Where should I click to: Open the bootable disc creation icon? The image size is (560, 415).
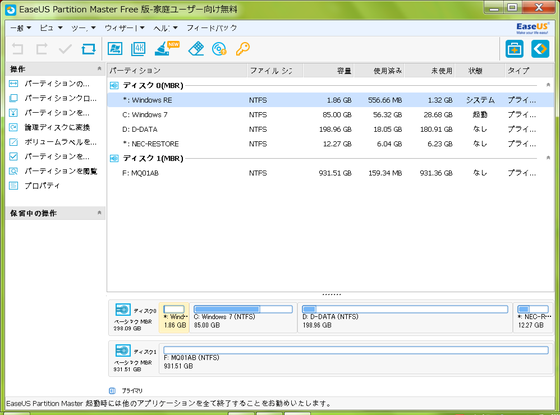[219, 49]
